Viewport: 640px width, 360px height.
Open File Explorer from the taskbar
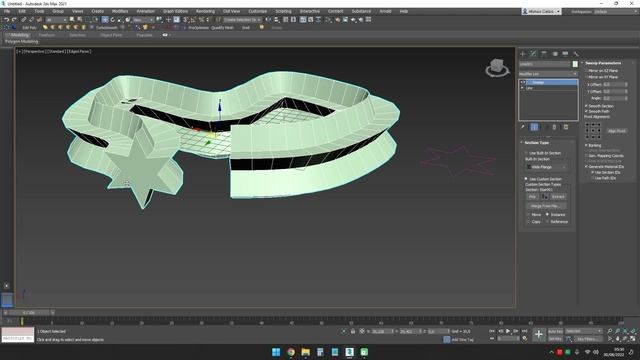306,352
